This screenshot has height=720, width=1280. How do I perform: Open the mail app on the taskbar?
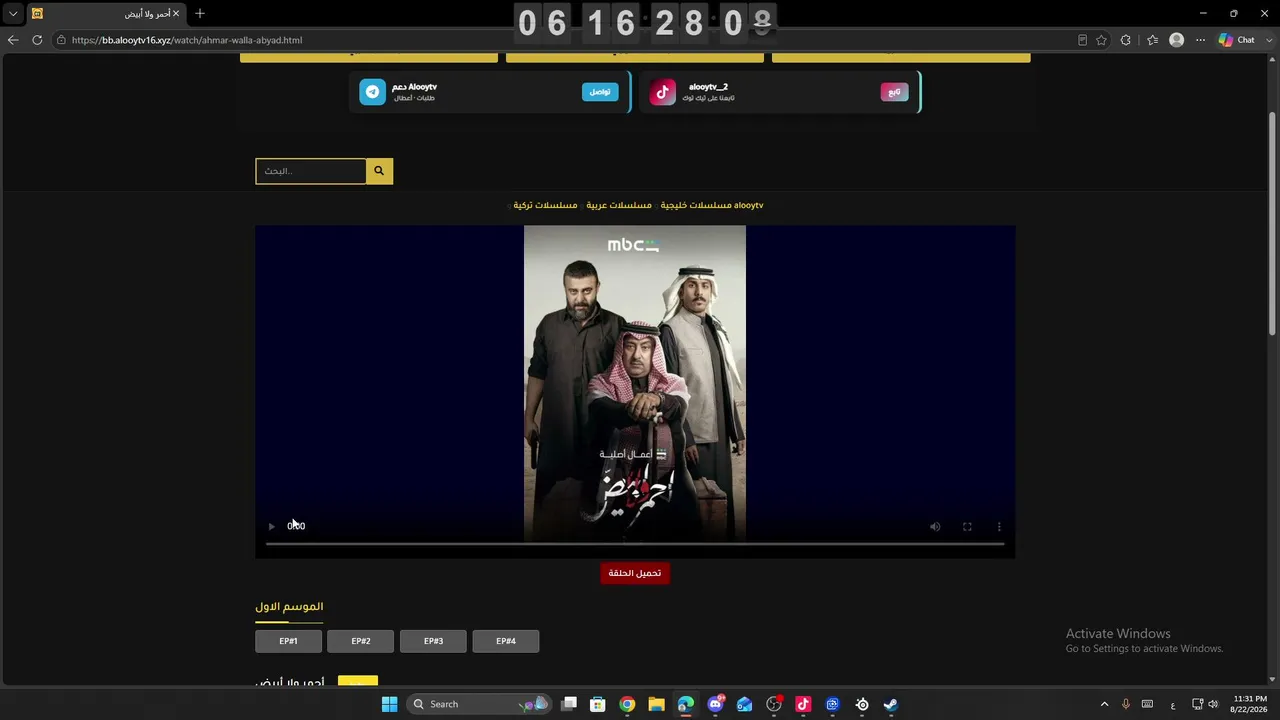[x=744, y=704]
